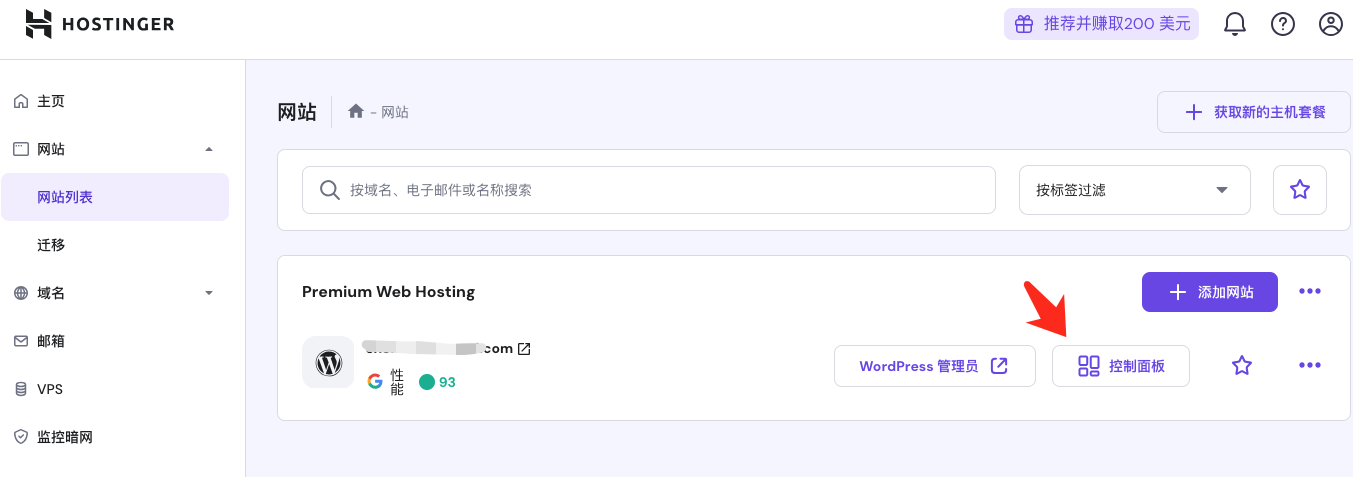Open Premium Web Hosting more options
The height and width of the screenshot is (477, 1353).
point(1309,292)
